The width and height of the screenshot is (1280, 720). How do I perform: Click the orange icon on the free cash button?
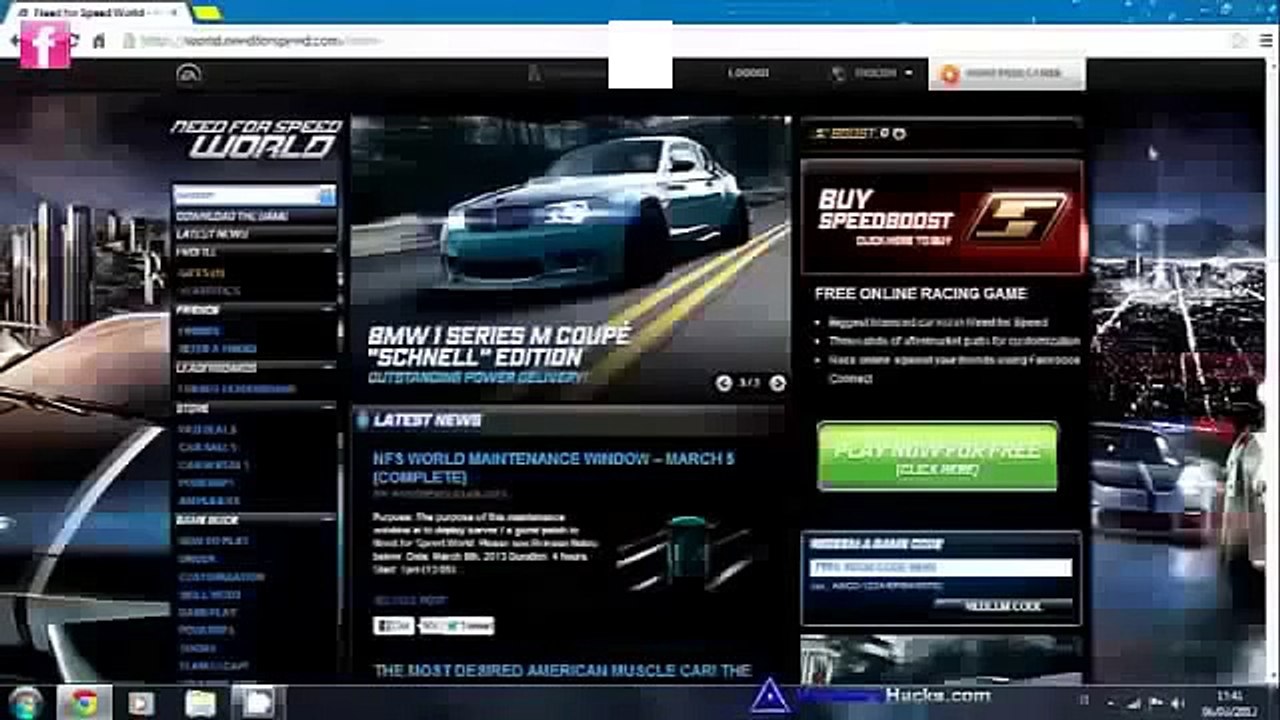950,74
